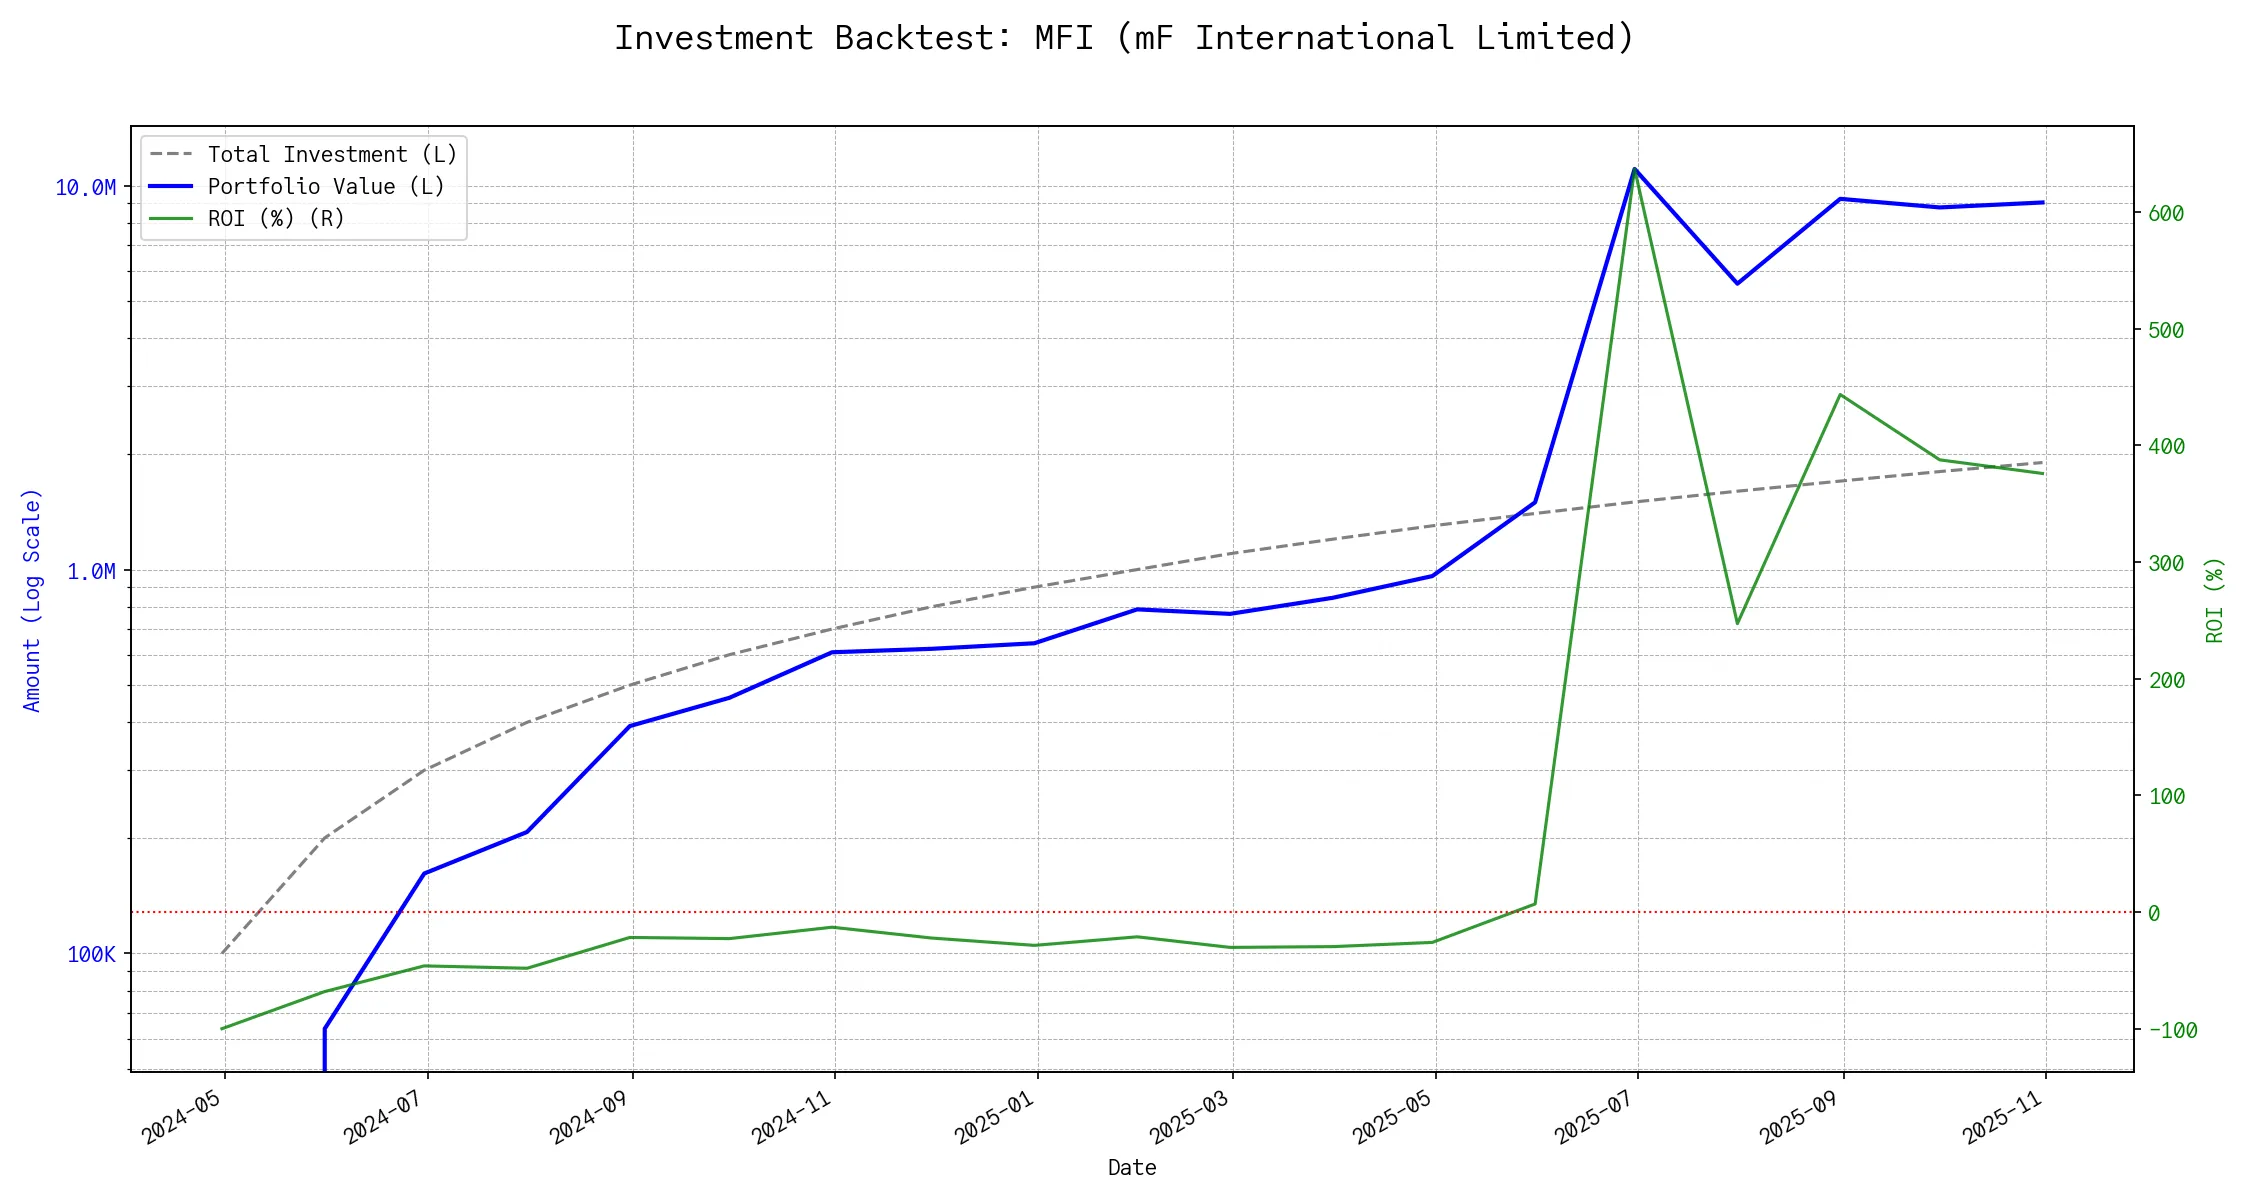The width and height of the screenshot is (2250, 1200).
Task: Click the 2025-07 date tick label
Action: click(x=1593, y=1117)
